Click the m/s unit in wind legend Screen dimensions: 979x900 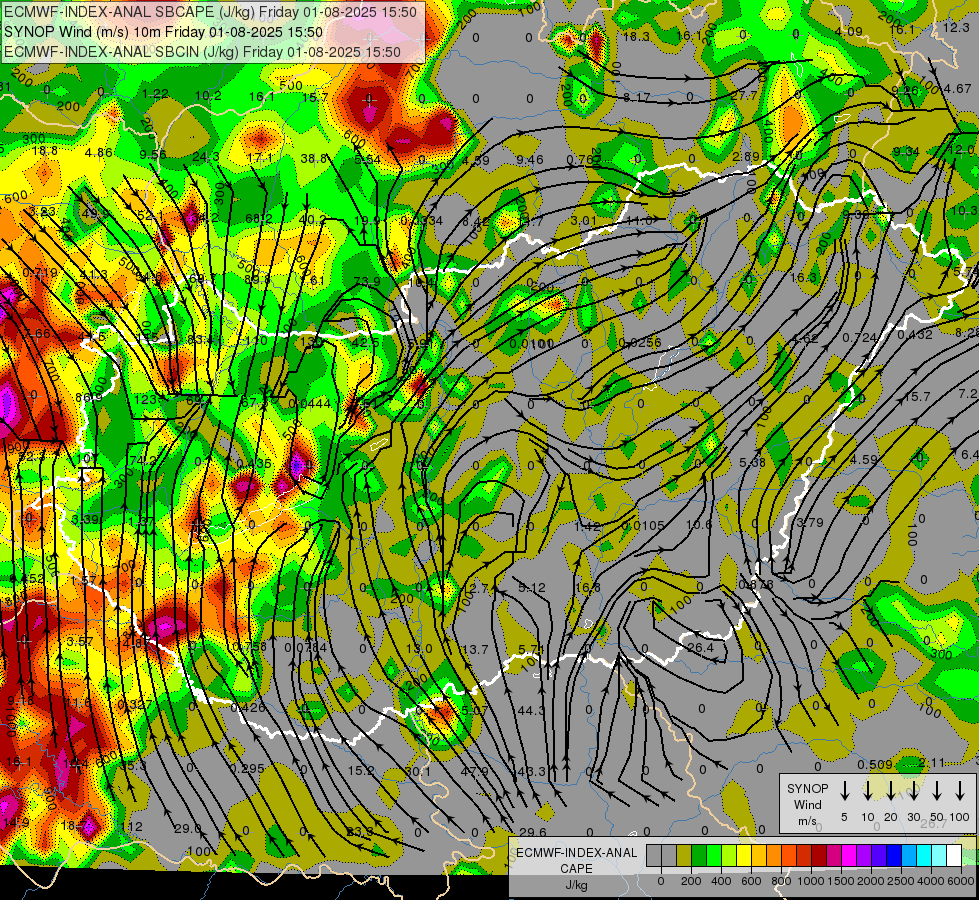(x=807, y=821)
